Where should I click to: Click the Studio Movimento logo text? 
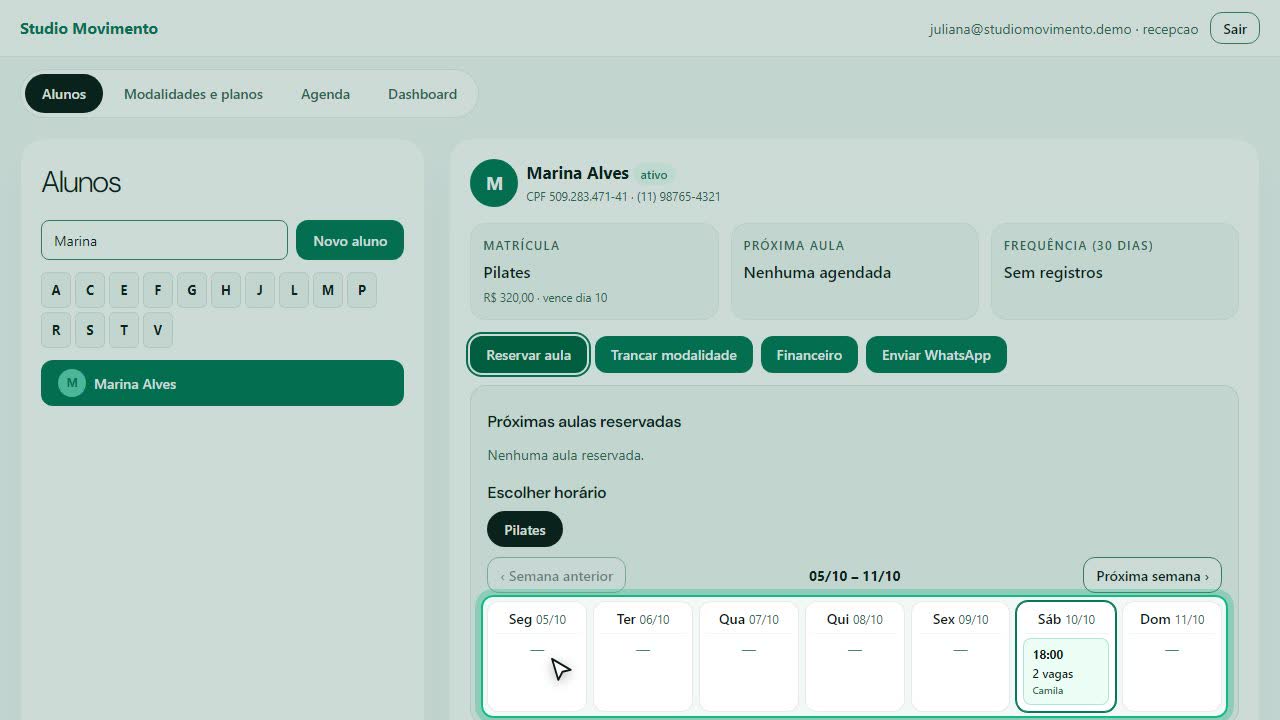tap(89, 28)
